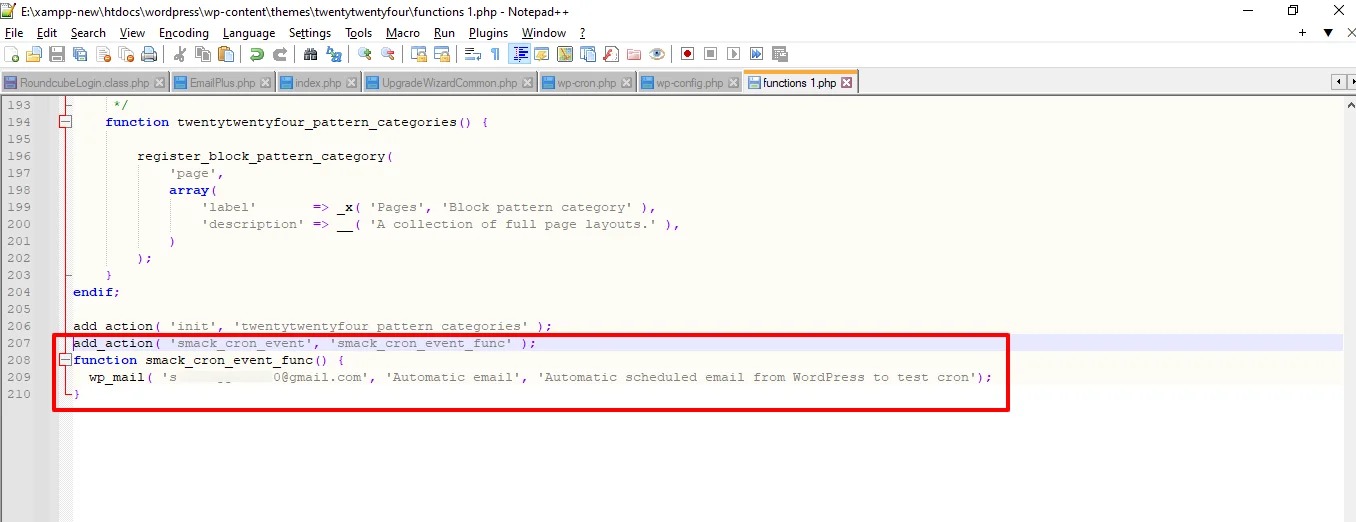Screen dimensions: 1356x522
Task: Open the Edit menu
Action: 47,33
